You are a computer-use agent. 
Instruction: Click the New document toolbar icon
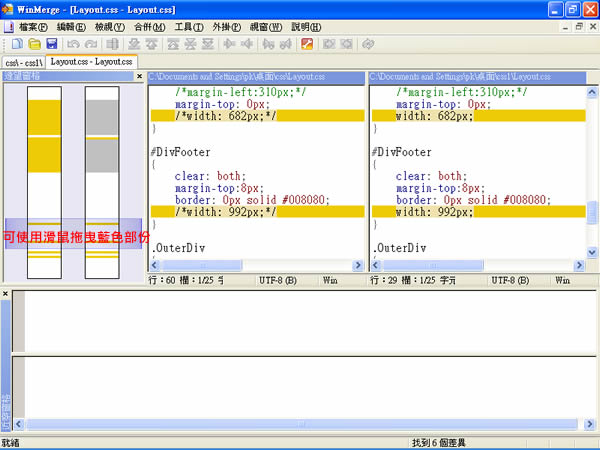tap(18, 44)
